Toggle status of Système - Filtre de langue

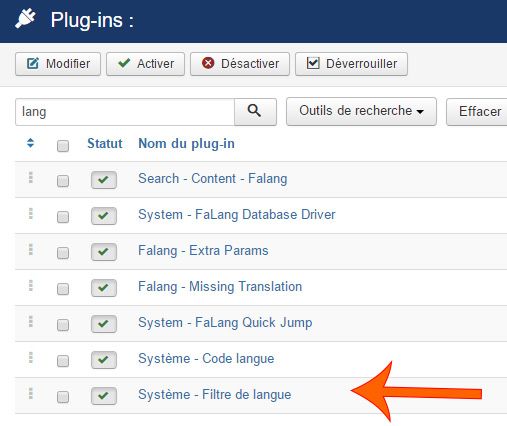[104, 396]
